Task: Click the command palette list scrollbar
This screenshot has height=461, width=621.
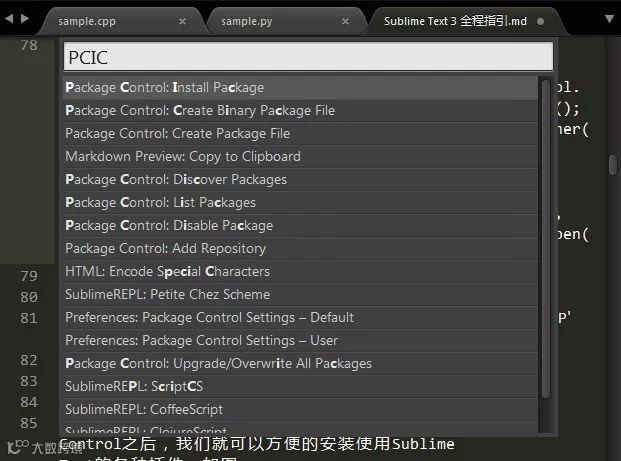Action: click(546, 239)
